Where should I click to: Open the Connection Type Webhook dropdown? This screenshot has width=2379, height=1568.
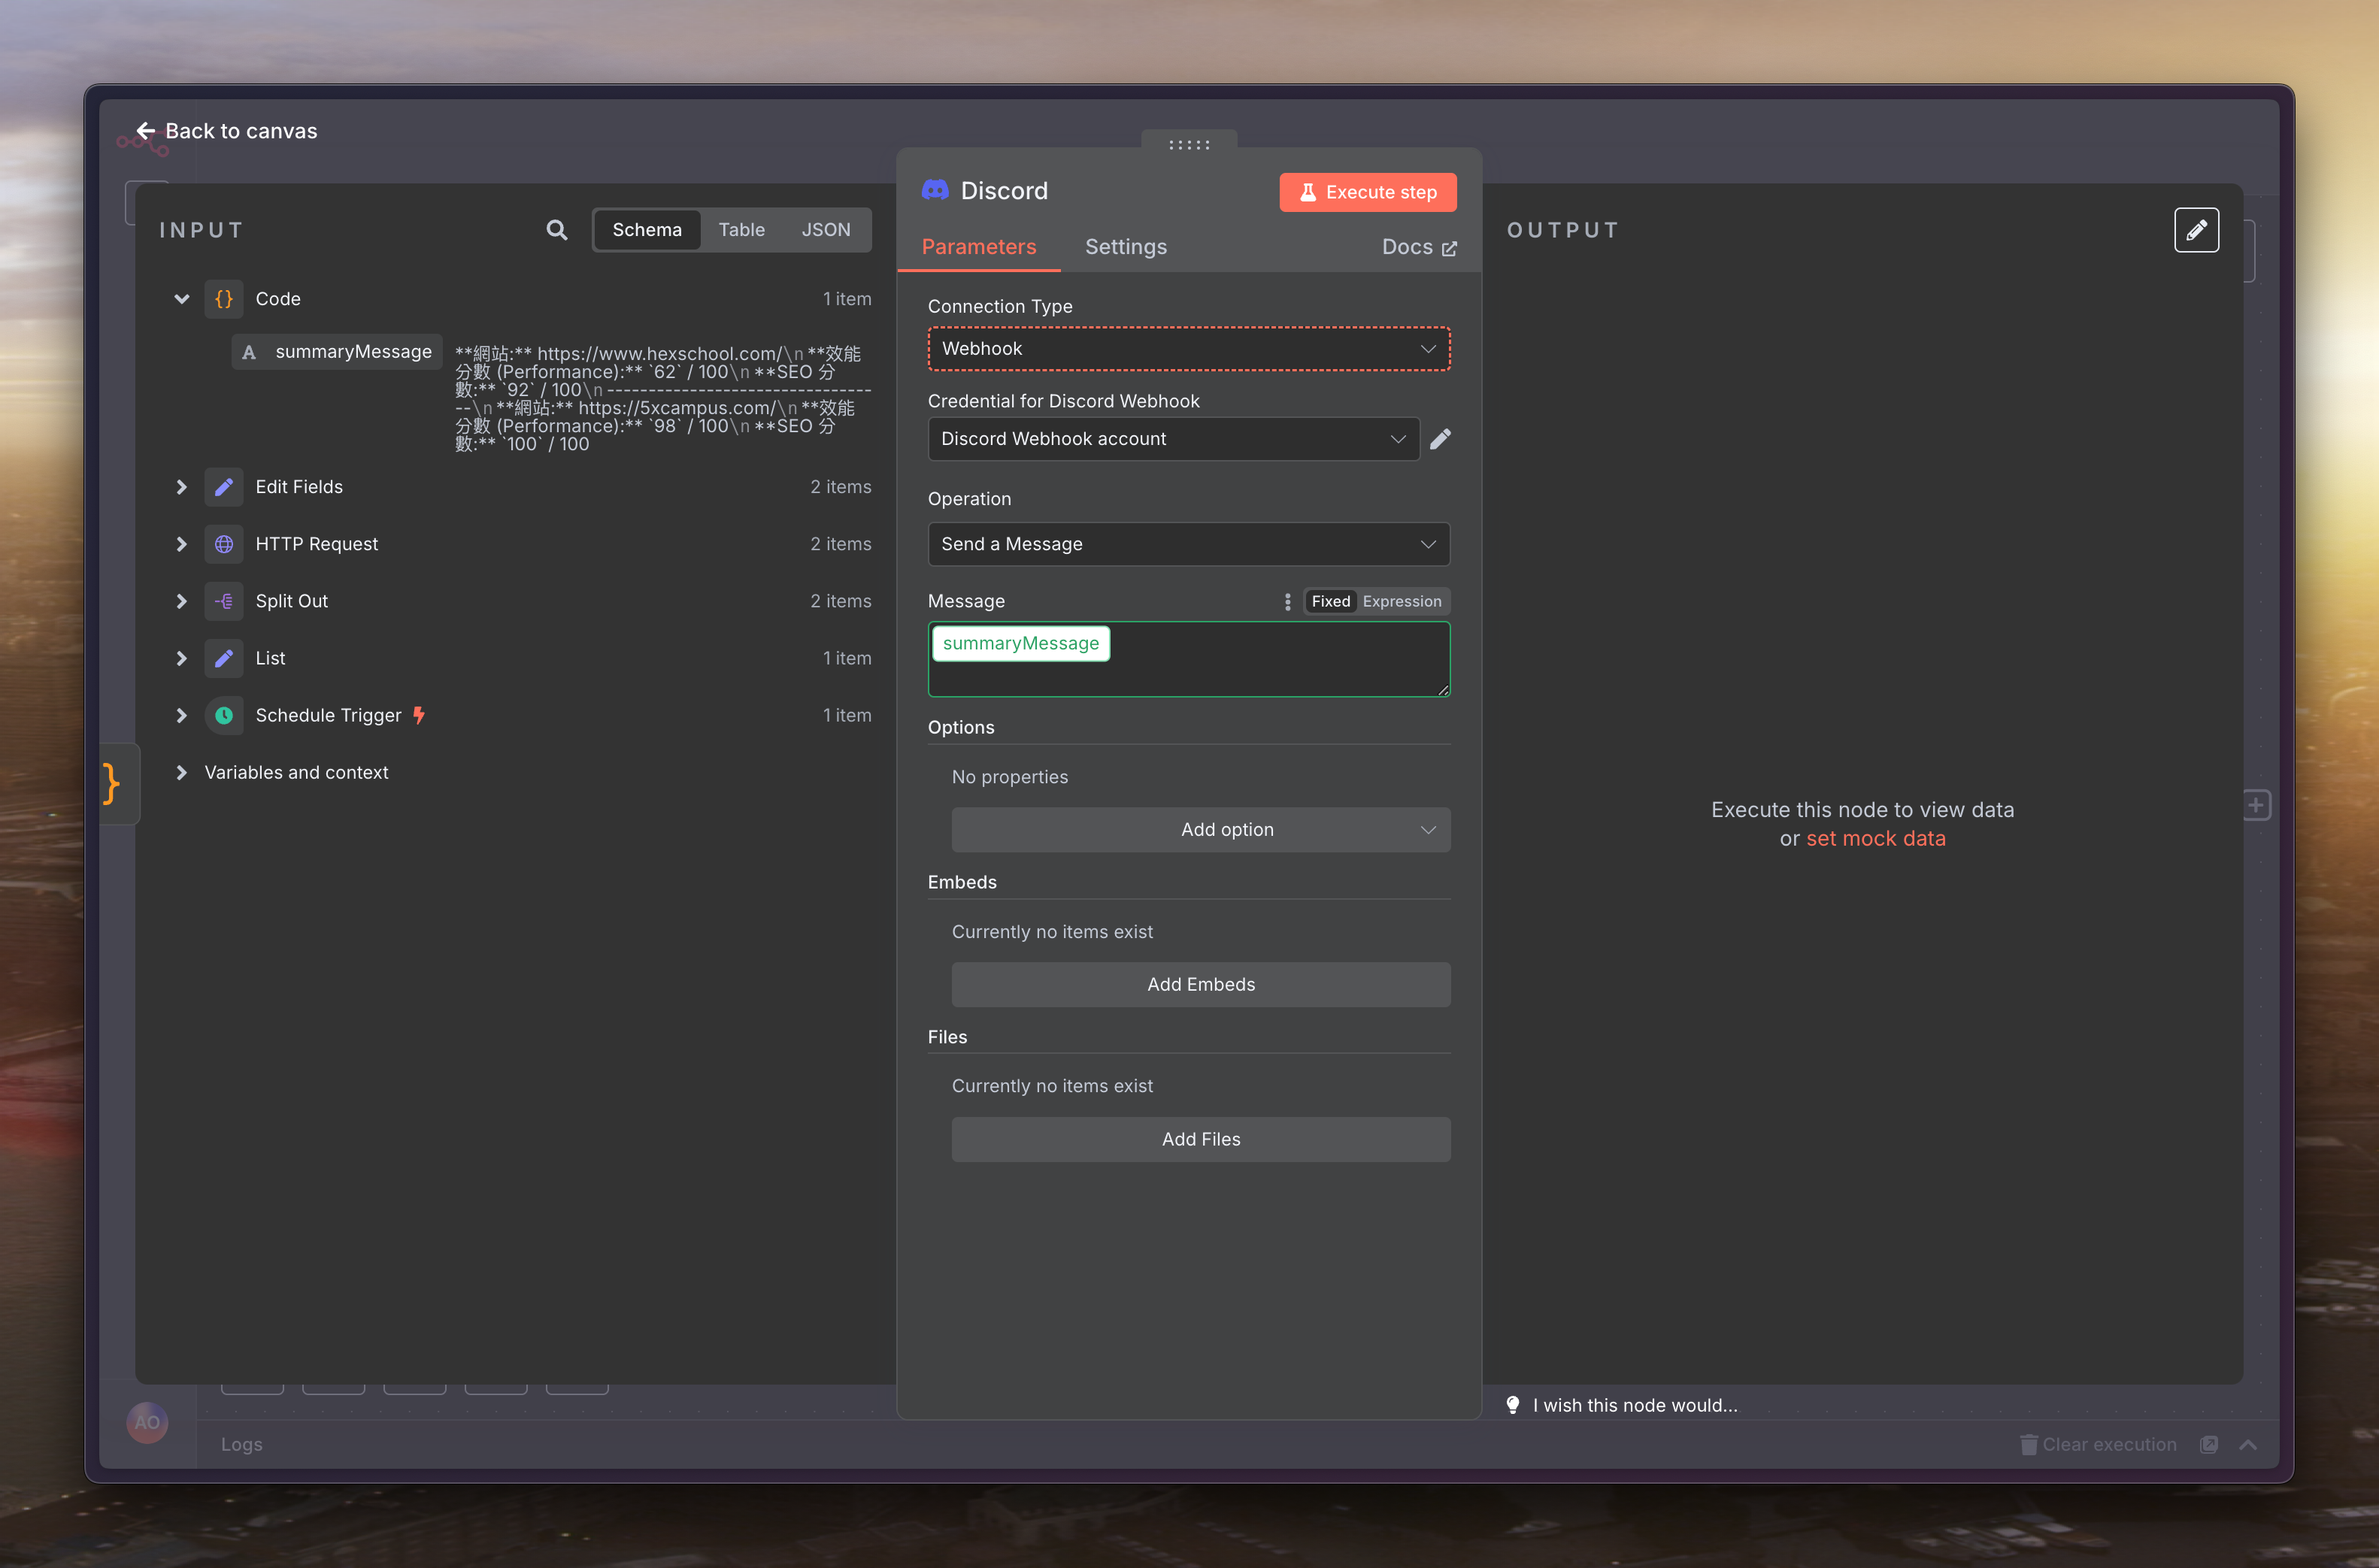(1188, 349)
